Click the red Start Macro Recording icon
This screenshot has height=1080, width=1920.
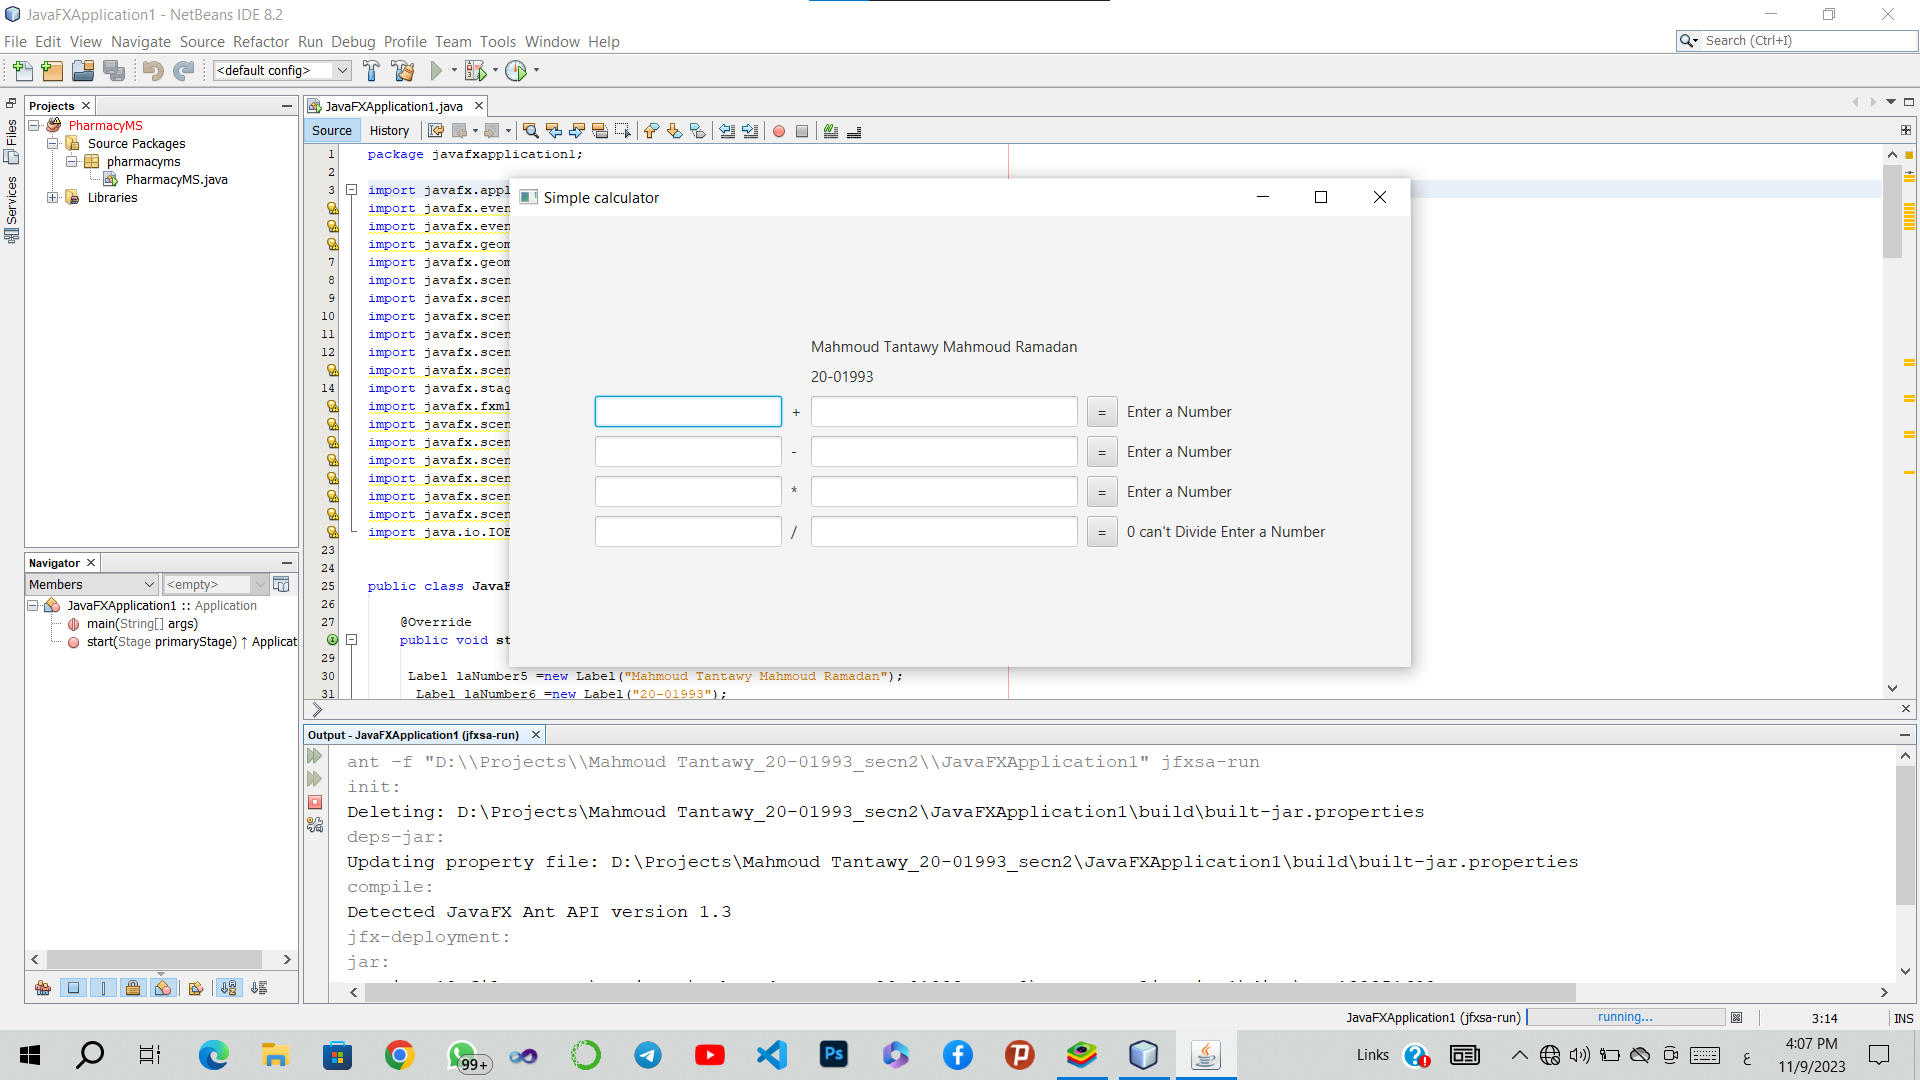[779, 131]
